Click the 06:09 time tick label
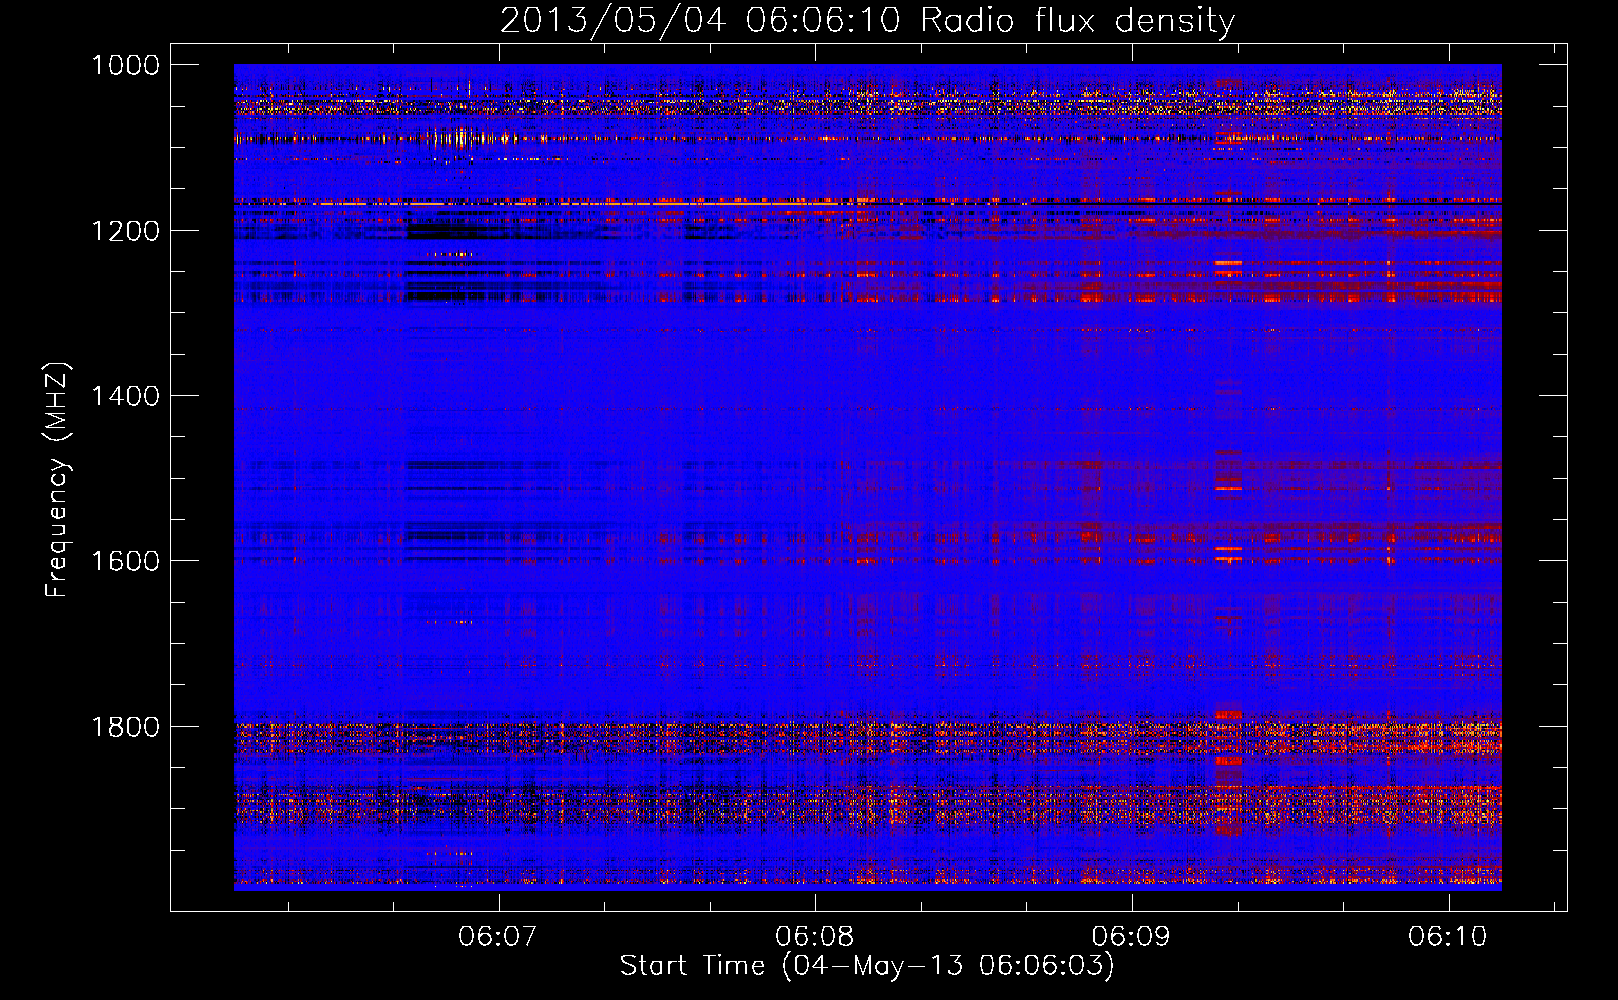Screen dimensions: 1618x1000 (x=1131, y=936)
